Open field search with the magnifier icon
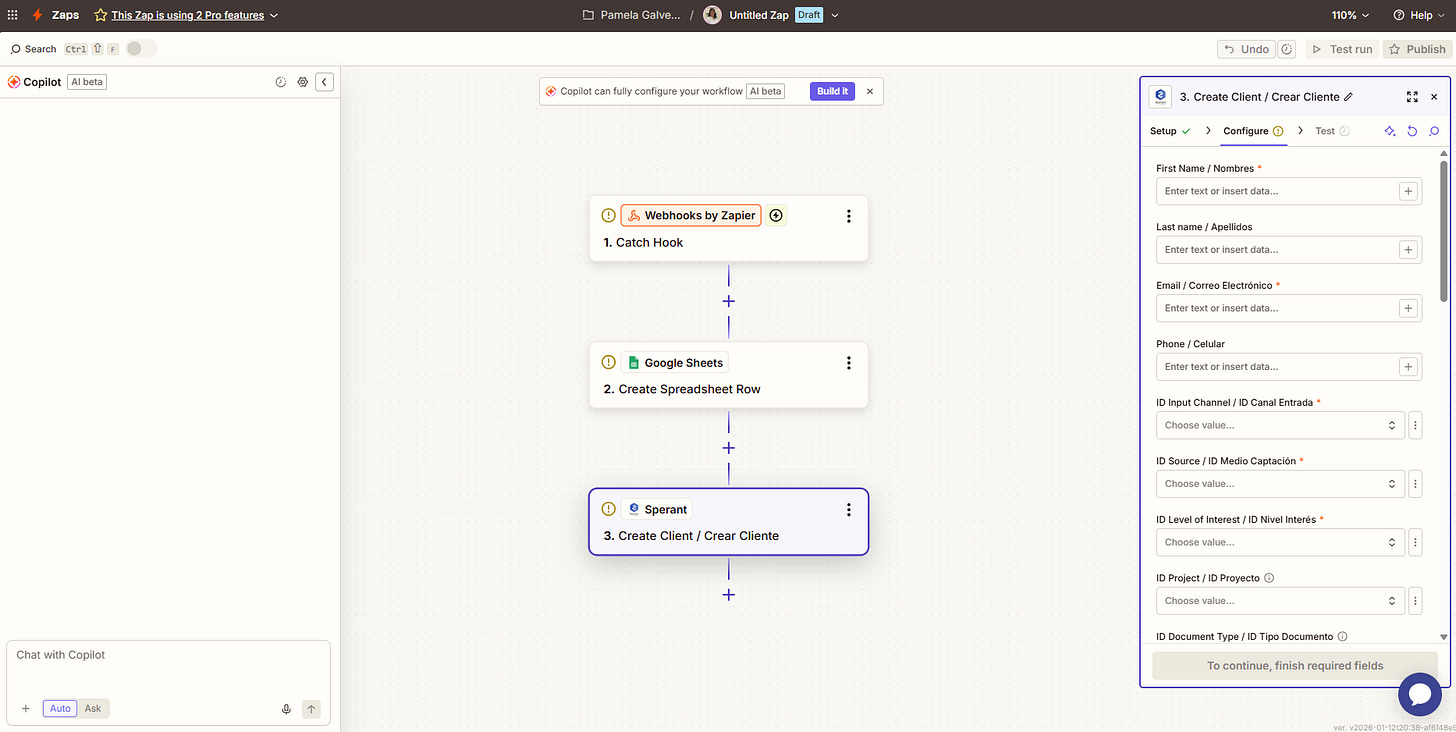The width and height of the screenshot is (1456, 732). coord(1434,131)
